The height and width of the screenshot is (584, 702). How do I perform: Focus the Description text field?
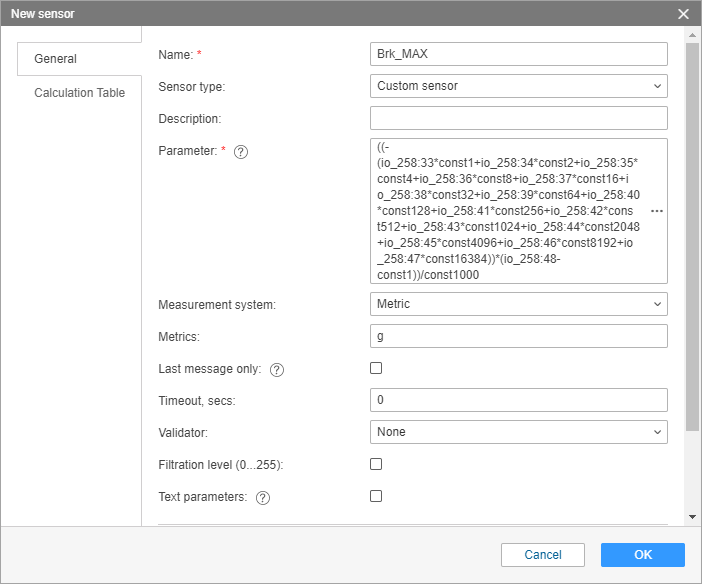click(518, 118)
